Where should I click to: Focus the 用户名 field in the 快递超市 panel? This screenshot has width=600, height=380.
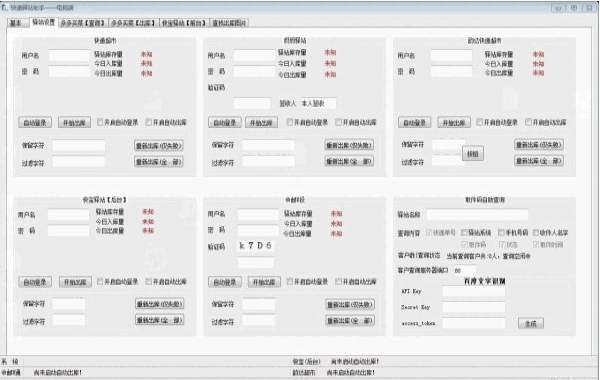[69, 55]
